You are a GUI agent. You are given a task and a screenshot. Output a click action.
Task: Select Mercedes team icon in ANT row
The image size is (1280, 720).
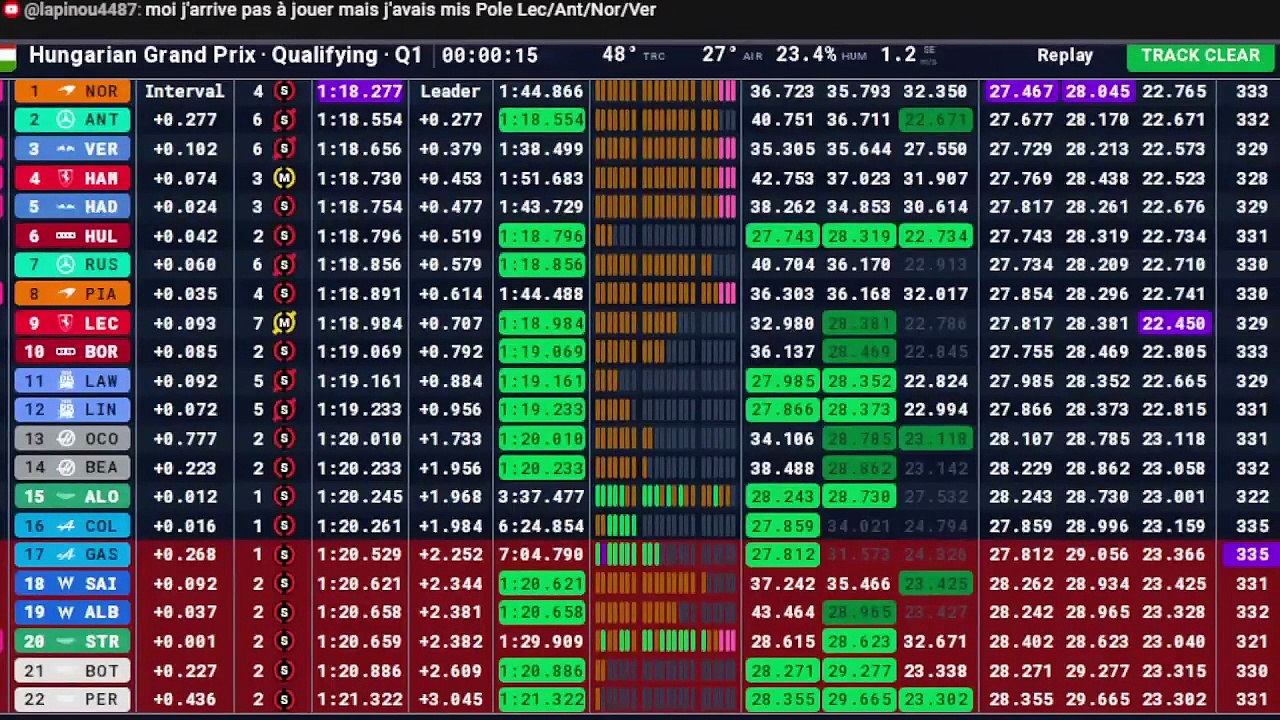(x=65, y=120)
